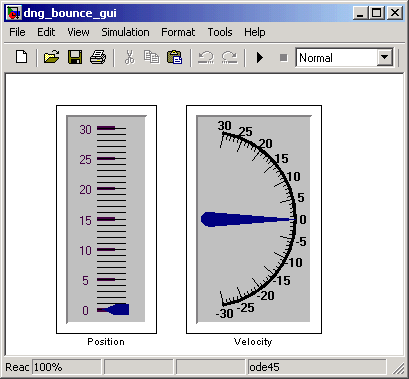
Task: Open a model using the folder icon
Action: click(52, 57)
